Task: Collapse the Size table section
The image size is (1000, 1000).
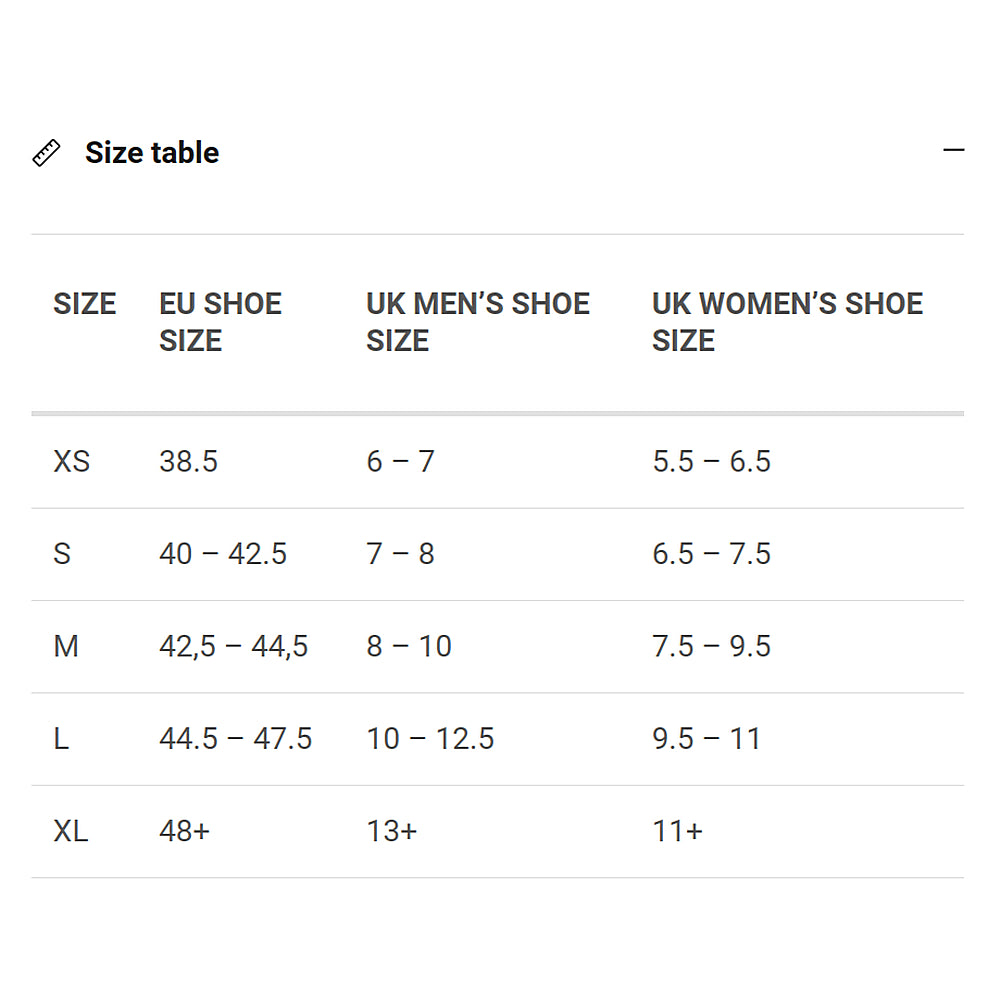Action: 953,151
